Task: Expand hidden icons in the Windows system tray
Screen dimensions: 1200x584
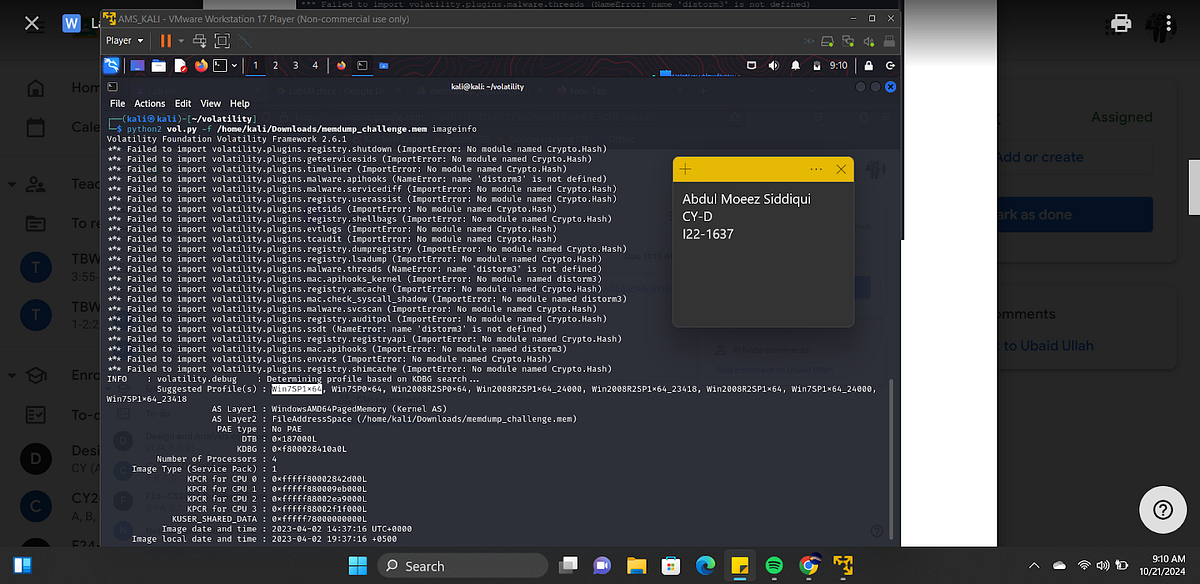Action: (x=1032, y=565)
